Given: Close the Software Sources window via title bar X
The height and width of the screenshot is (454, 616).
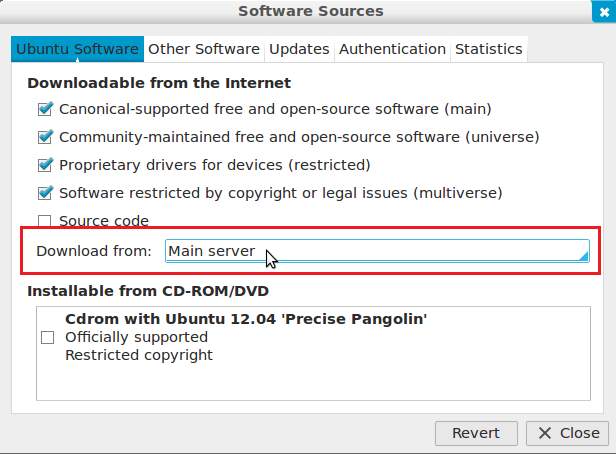Looking at the screenshot, I should coord(598,11).
